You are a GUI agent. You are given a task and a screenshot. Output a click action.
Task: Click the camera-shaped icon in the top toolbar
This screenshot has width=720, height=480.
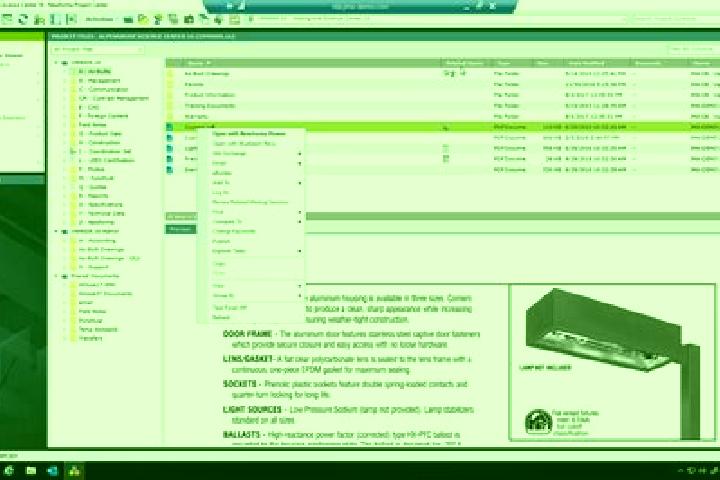click(x=188, y=19)
